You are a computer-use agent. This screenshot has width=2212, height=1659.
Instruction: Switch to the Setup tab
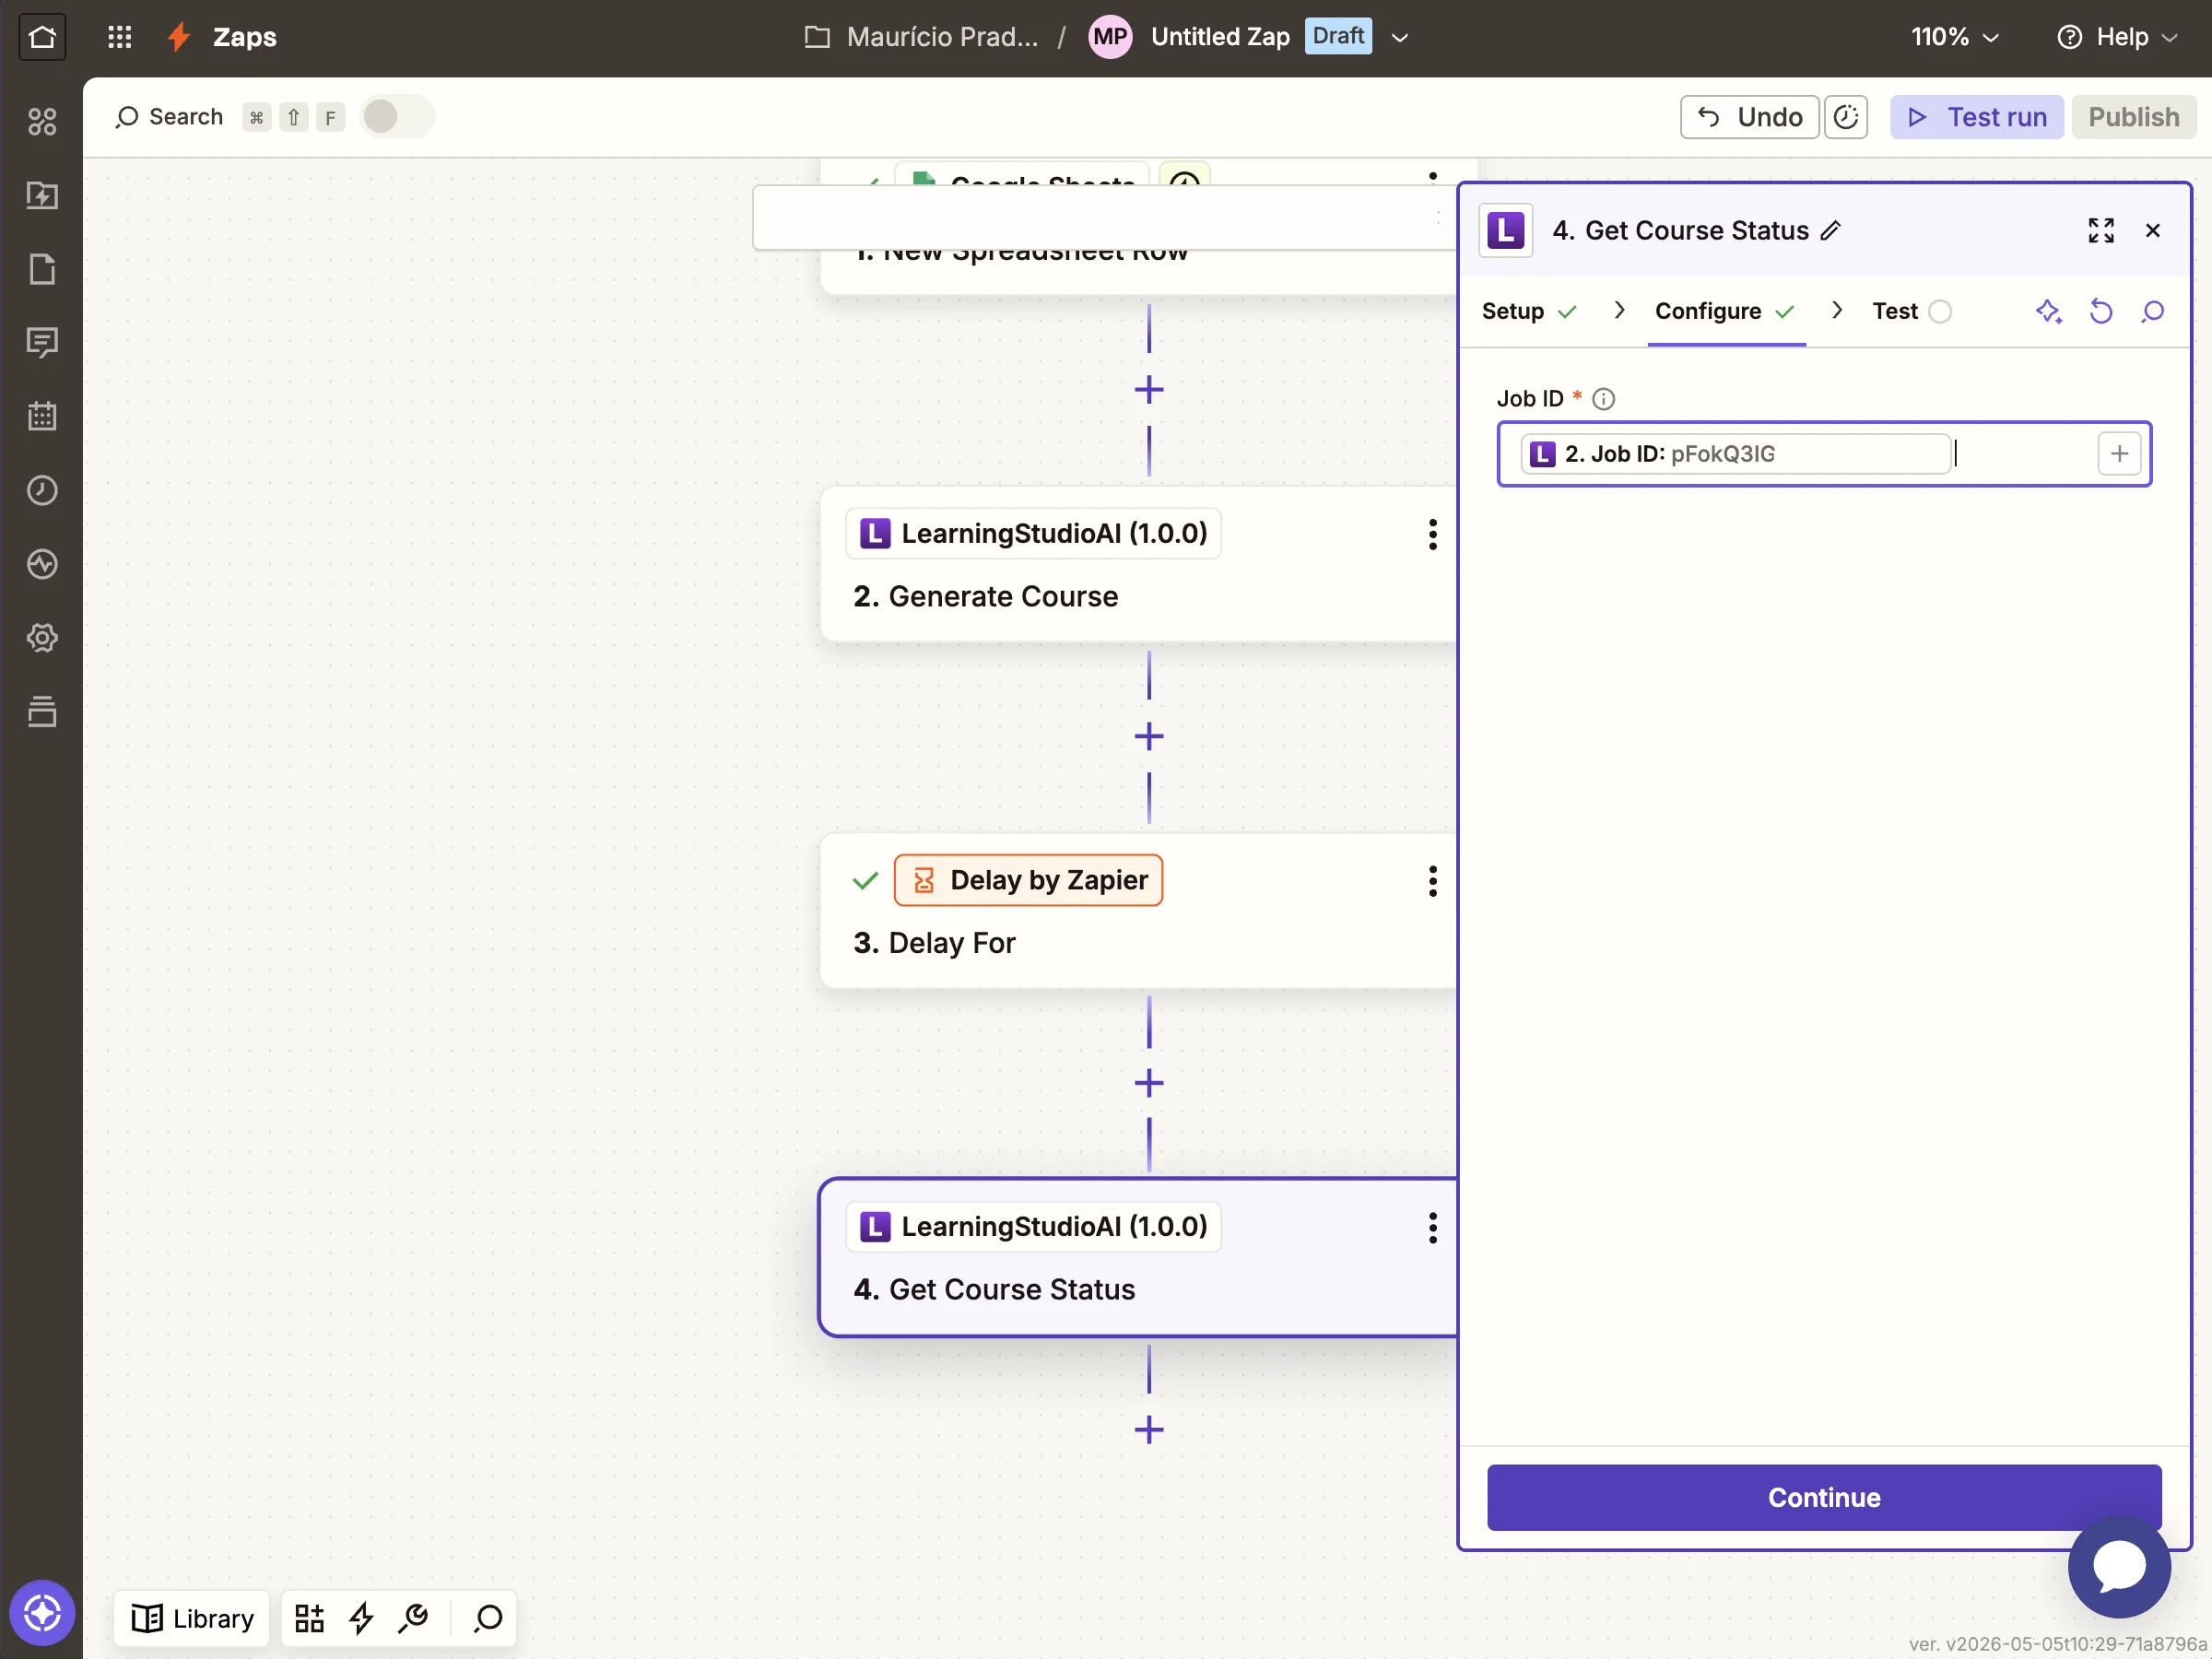[x=1529, y=312]
